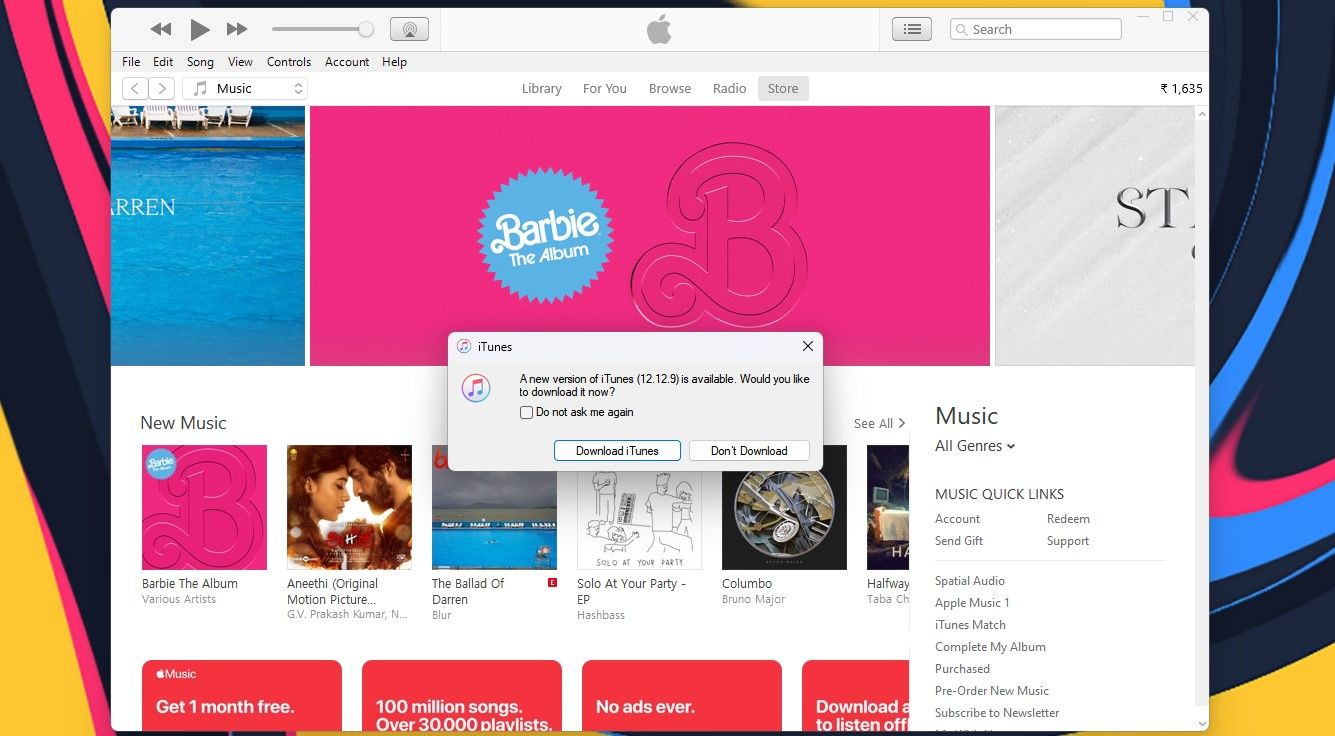The image size is (1335, 736).
Task: Click the Previous track rewind icon
Action: tap(161, 30)
